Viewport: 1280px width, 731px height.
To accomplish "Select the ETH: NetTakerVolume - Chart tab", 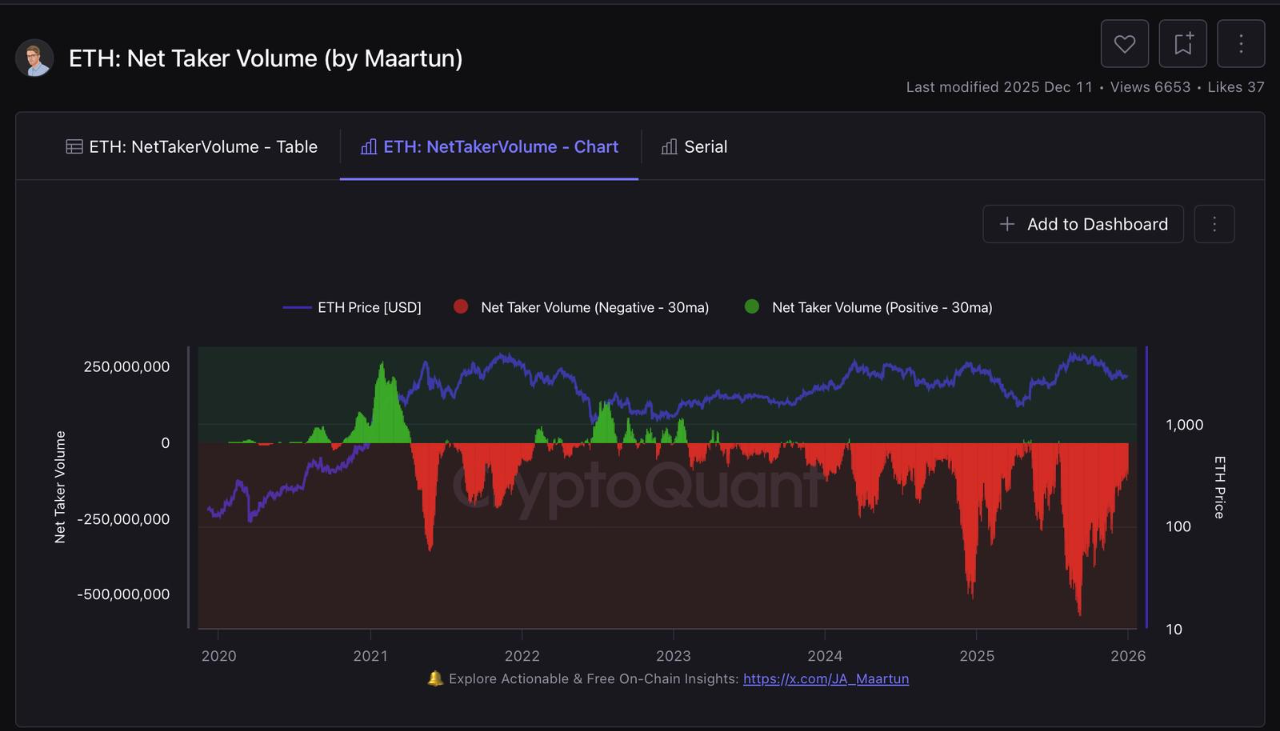I will [489, 147].
